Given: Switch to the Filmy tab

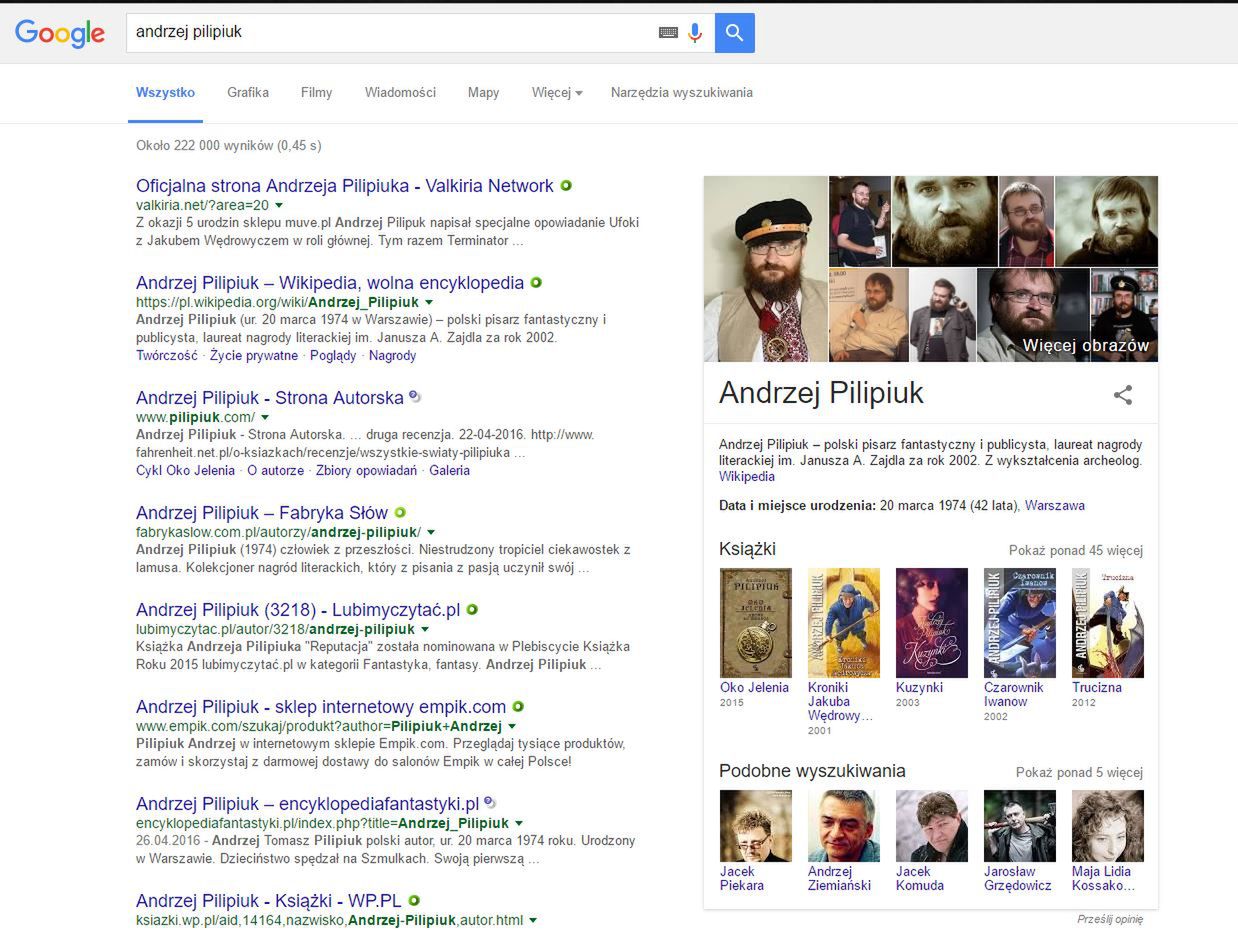Looking at the screenshot, I should pyautogui.click(x=316, y=93).
